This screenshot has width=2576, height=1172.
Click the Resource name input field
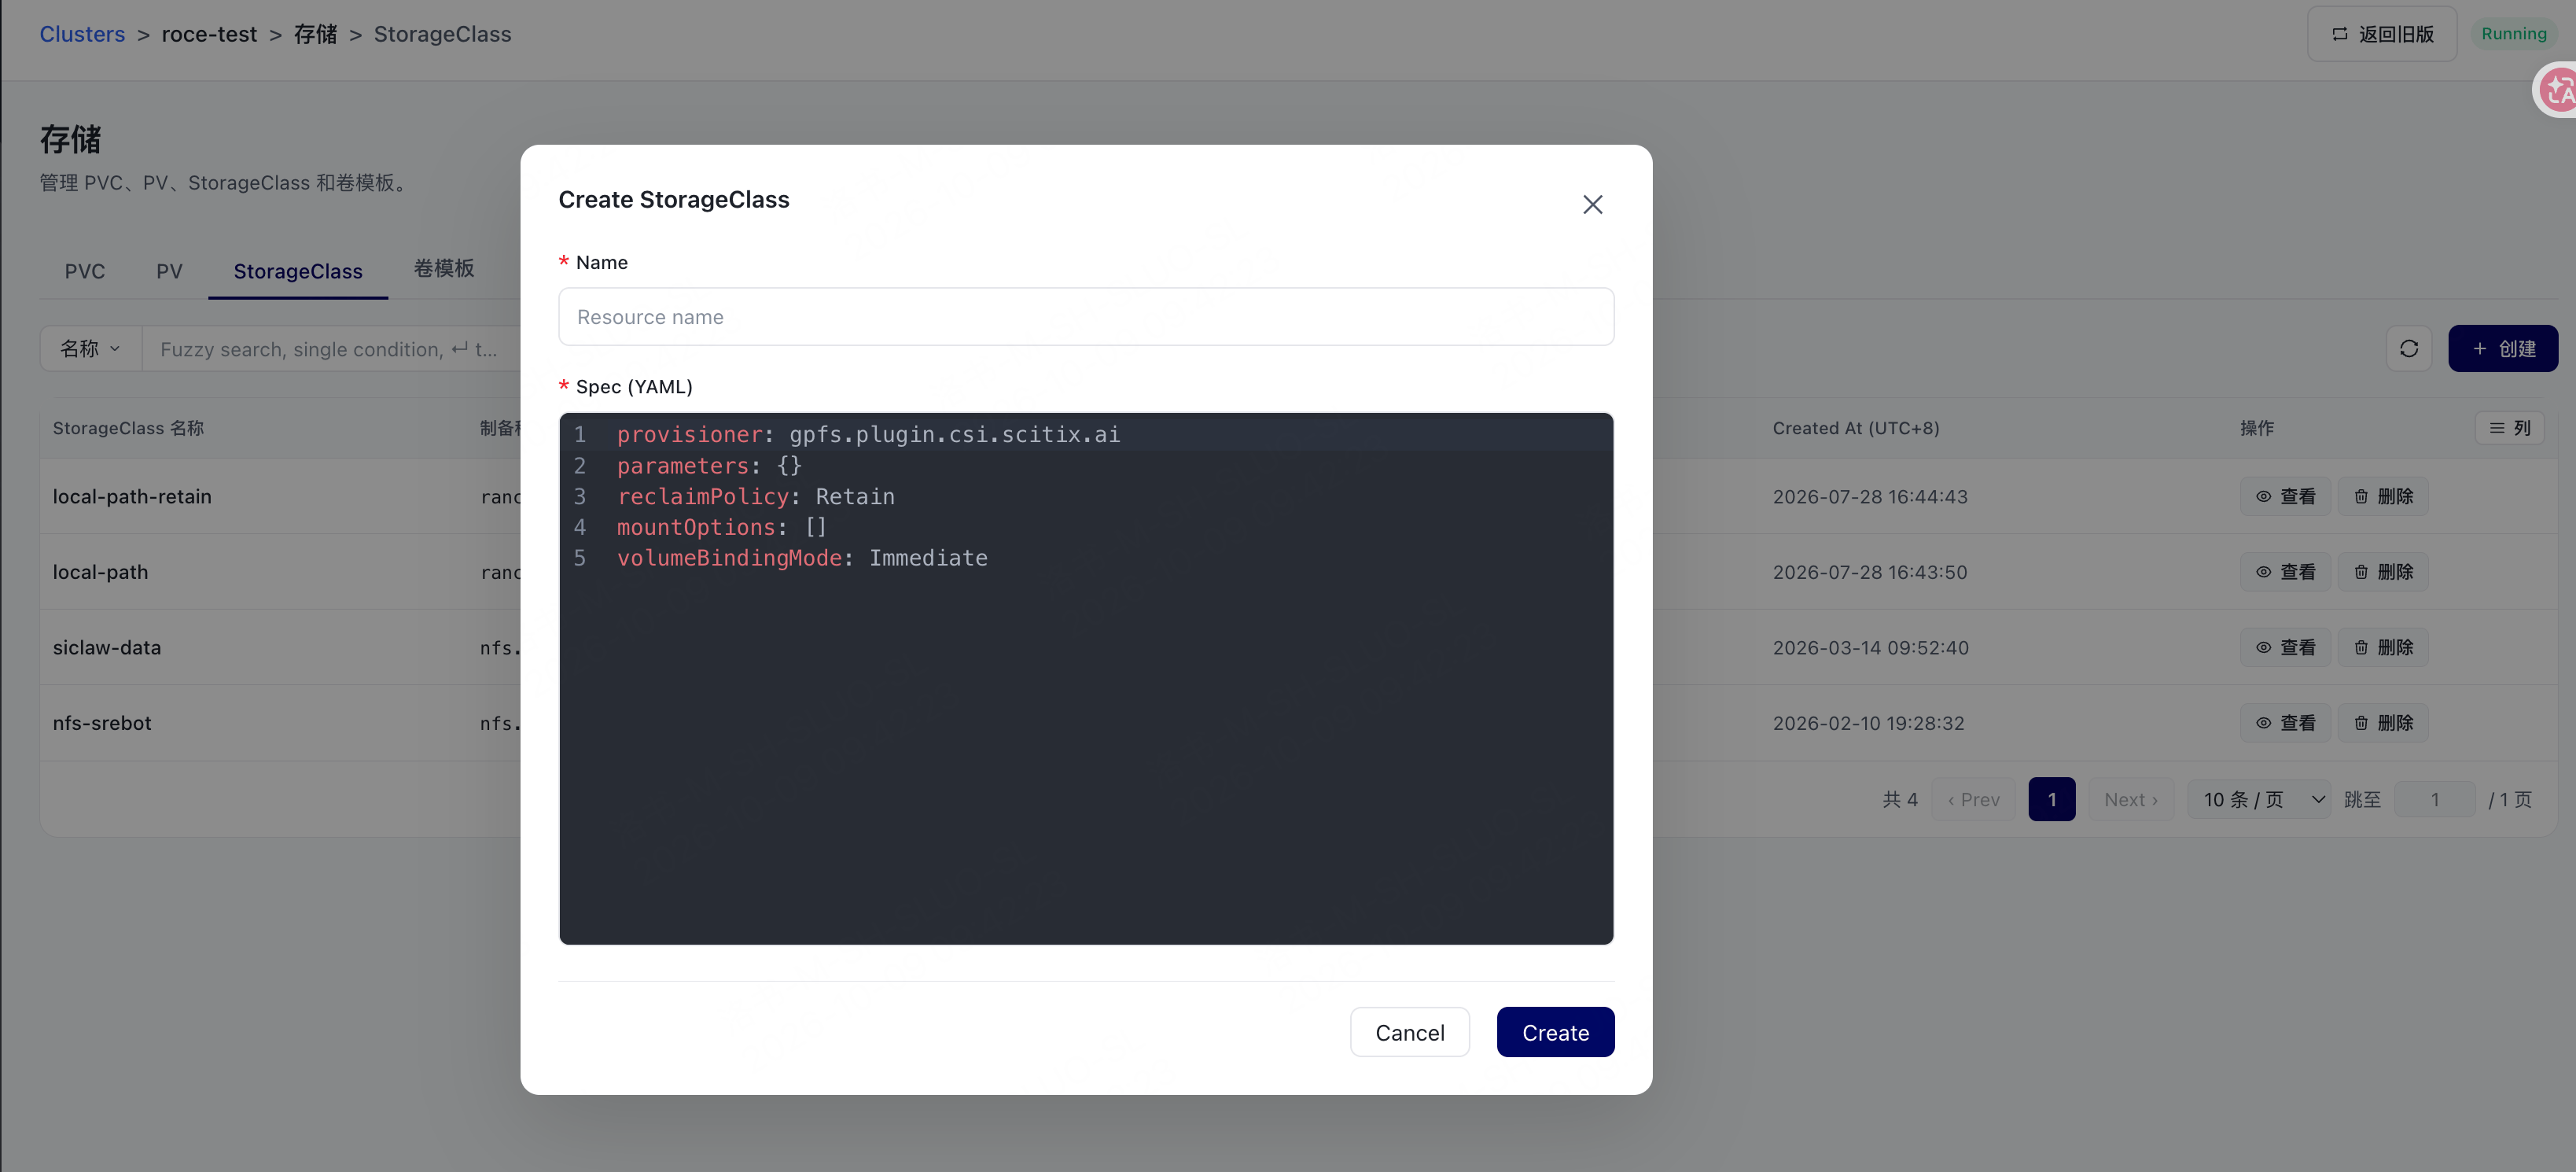1086,317
